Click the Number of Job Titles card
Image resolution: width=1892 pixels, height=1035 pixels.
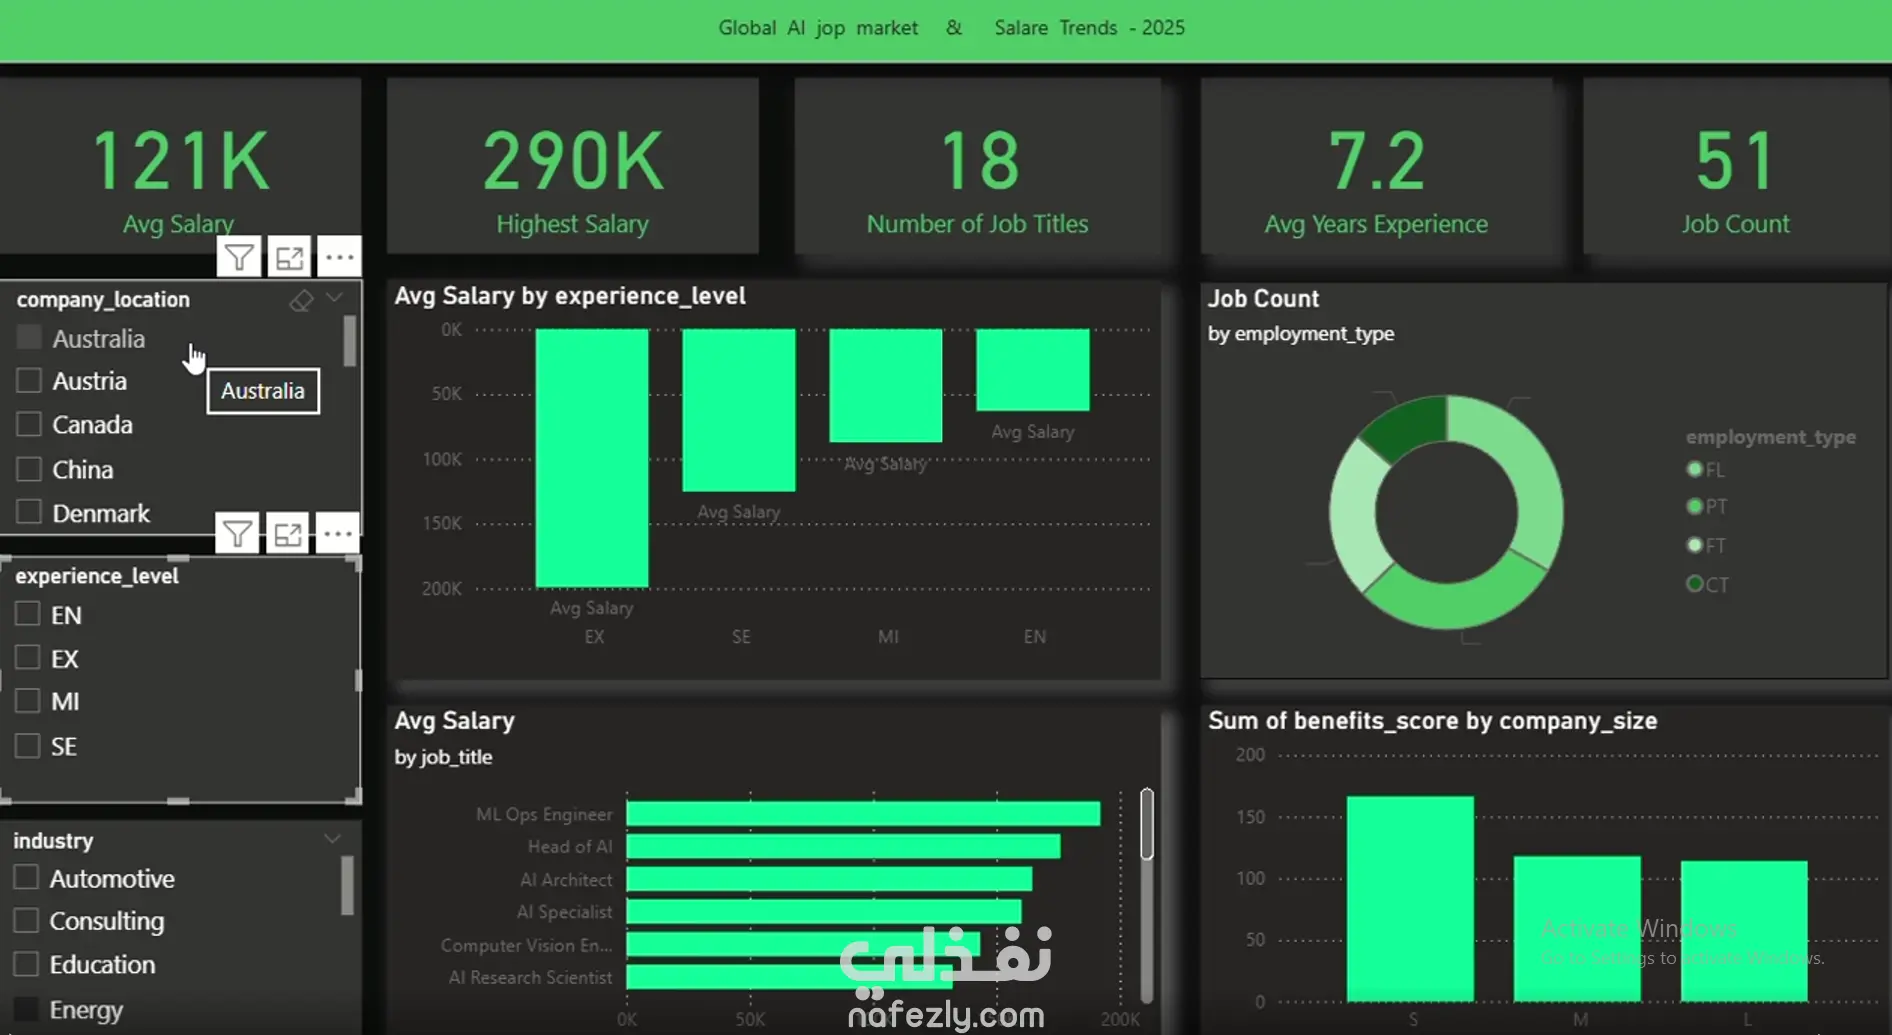point(978,166)
